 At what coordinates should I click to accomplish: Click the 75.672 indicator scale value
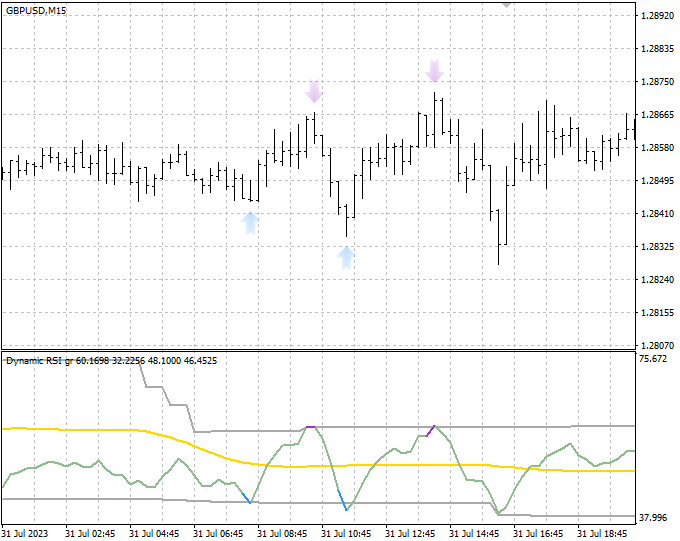click(653, 359)
